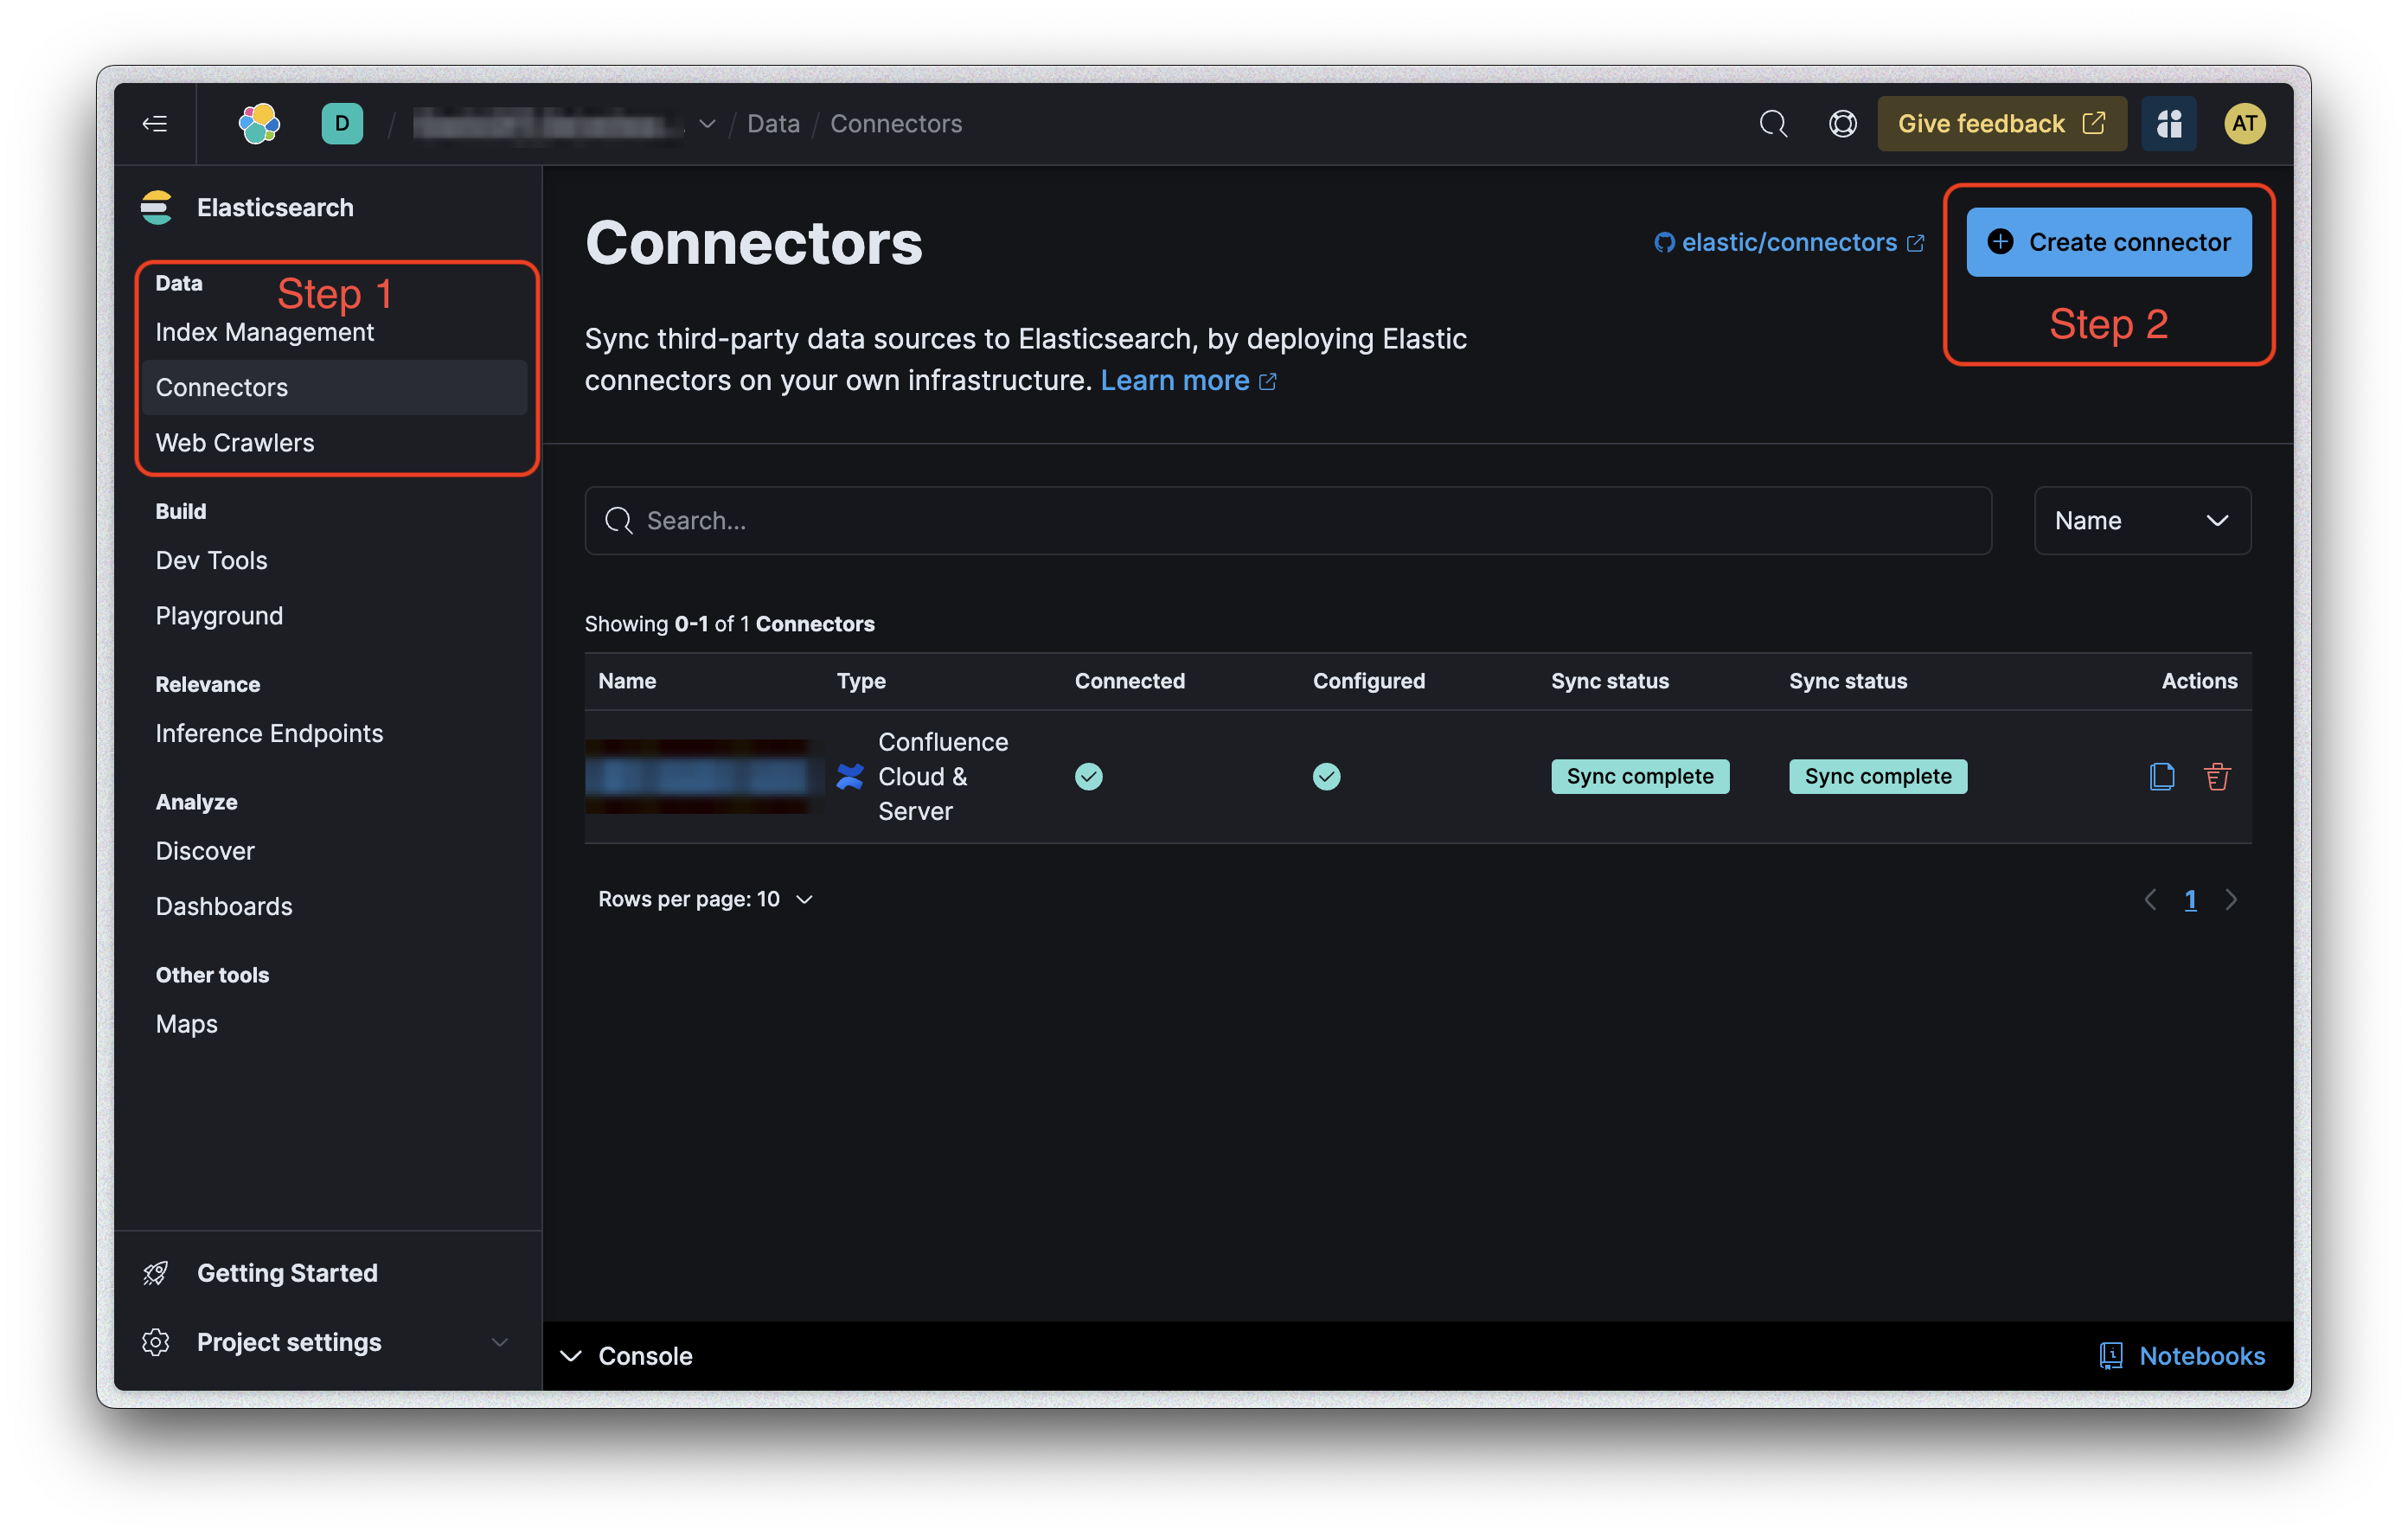Screen dimensions: 2408x1536
Task: Select page 1 in pagination
Action: click(x=2190, y=900)
